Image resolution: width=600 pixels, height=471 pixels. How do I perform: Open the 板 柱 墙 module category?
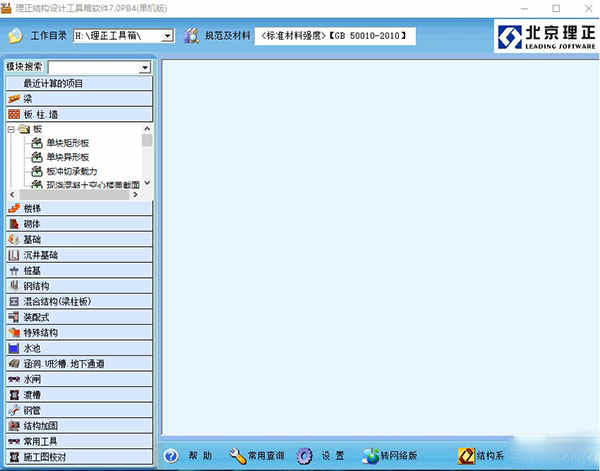click(x=79, y=114)
